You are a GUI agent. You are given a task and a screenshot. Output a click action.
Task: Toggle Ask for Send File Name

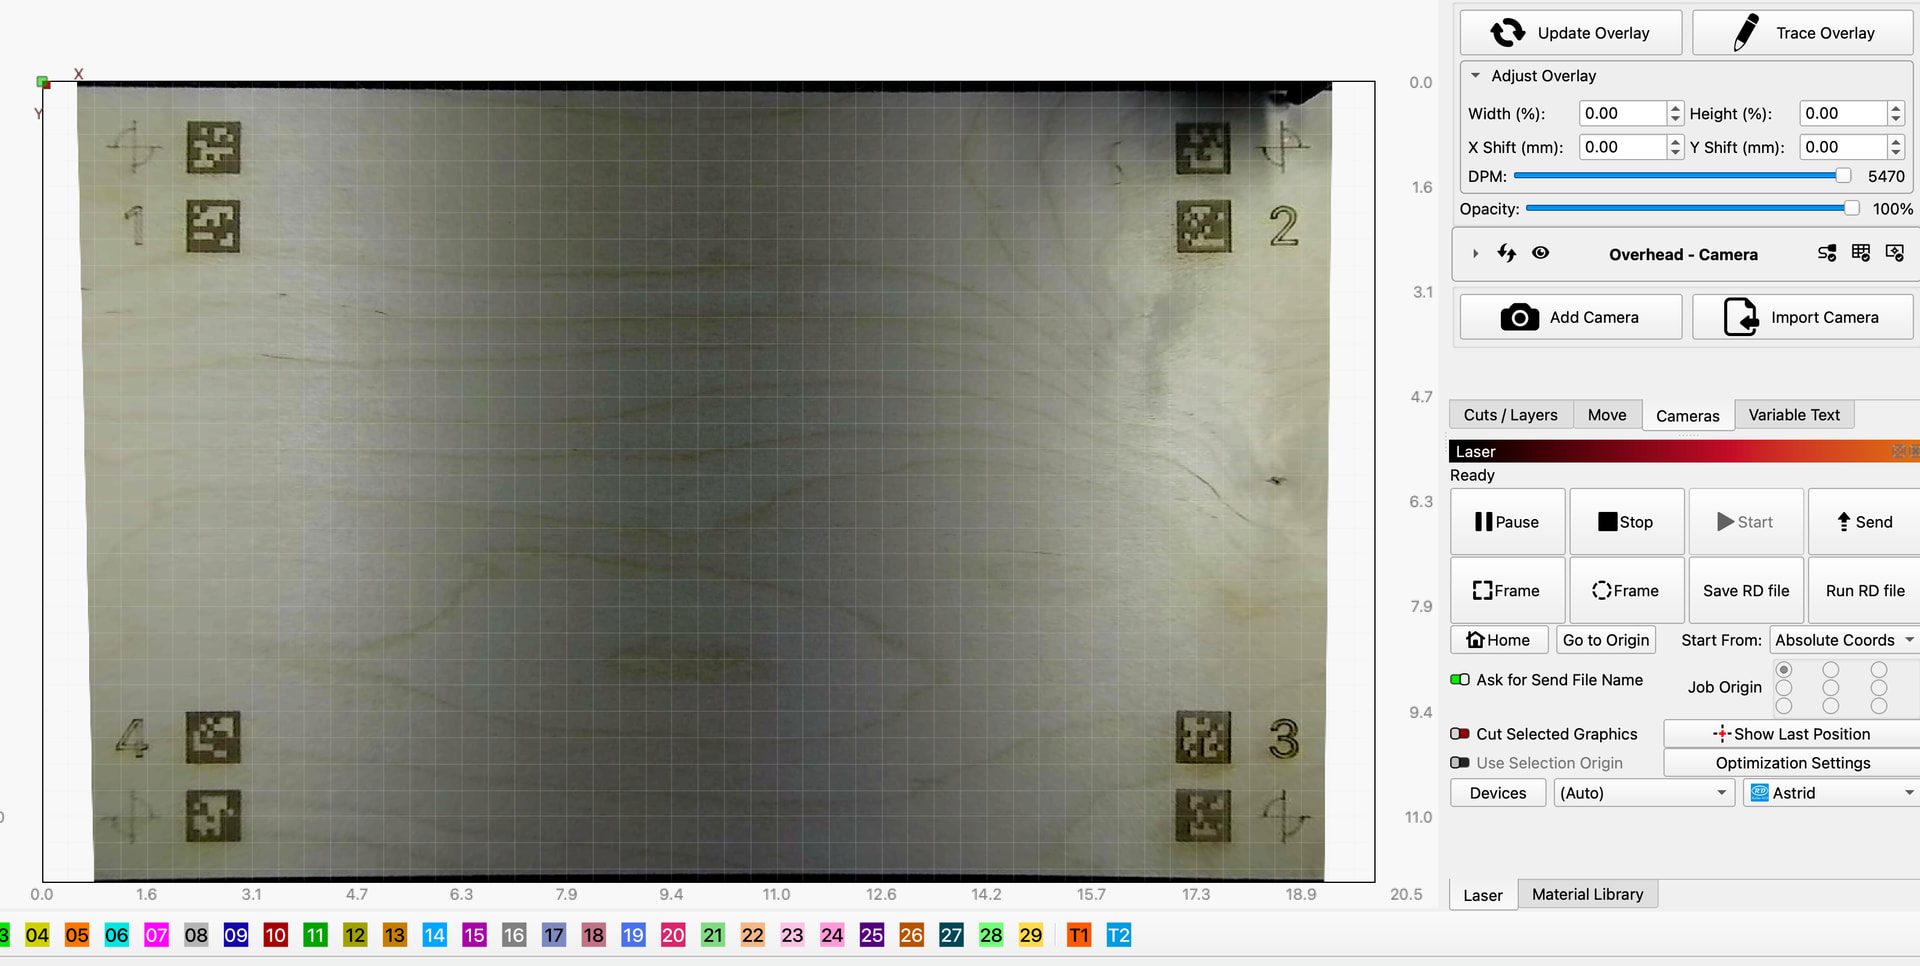tap(1460, 680)
